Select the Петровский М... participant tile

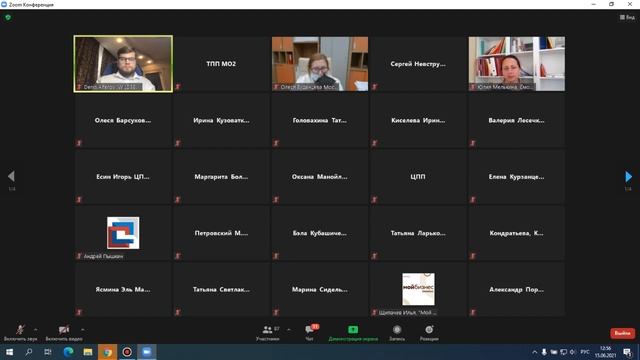(221, 233)
